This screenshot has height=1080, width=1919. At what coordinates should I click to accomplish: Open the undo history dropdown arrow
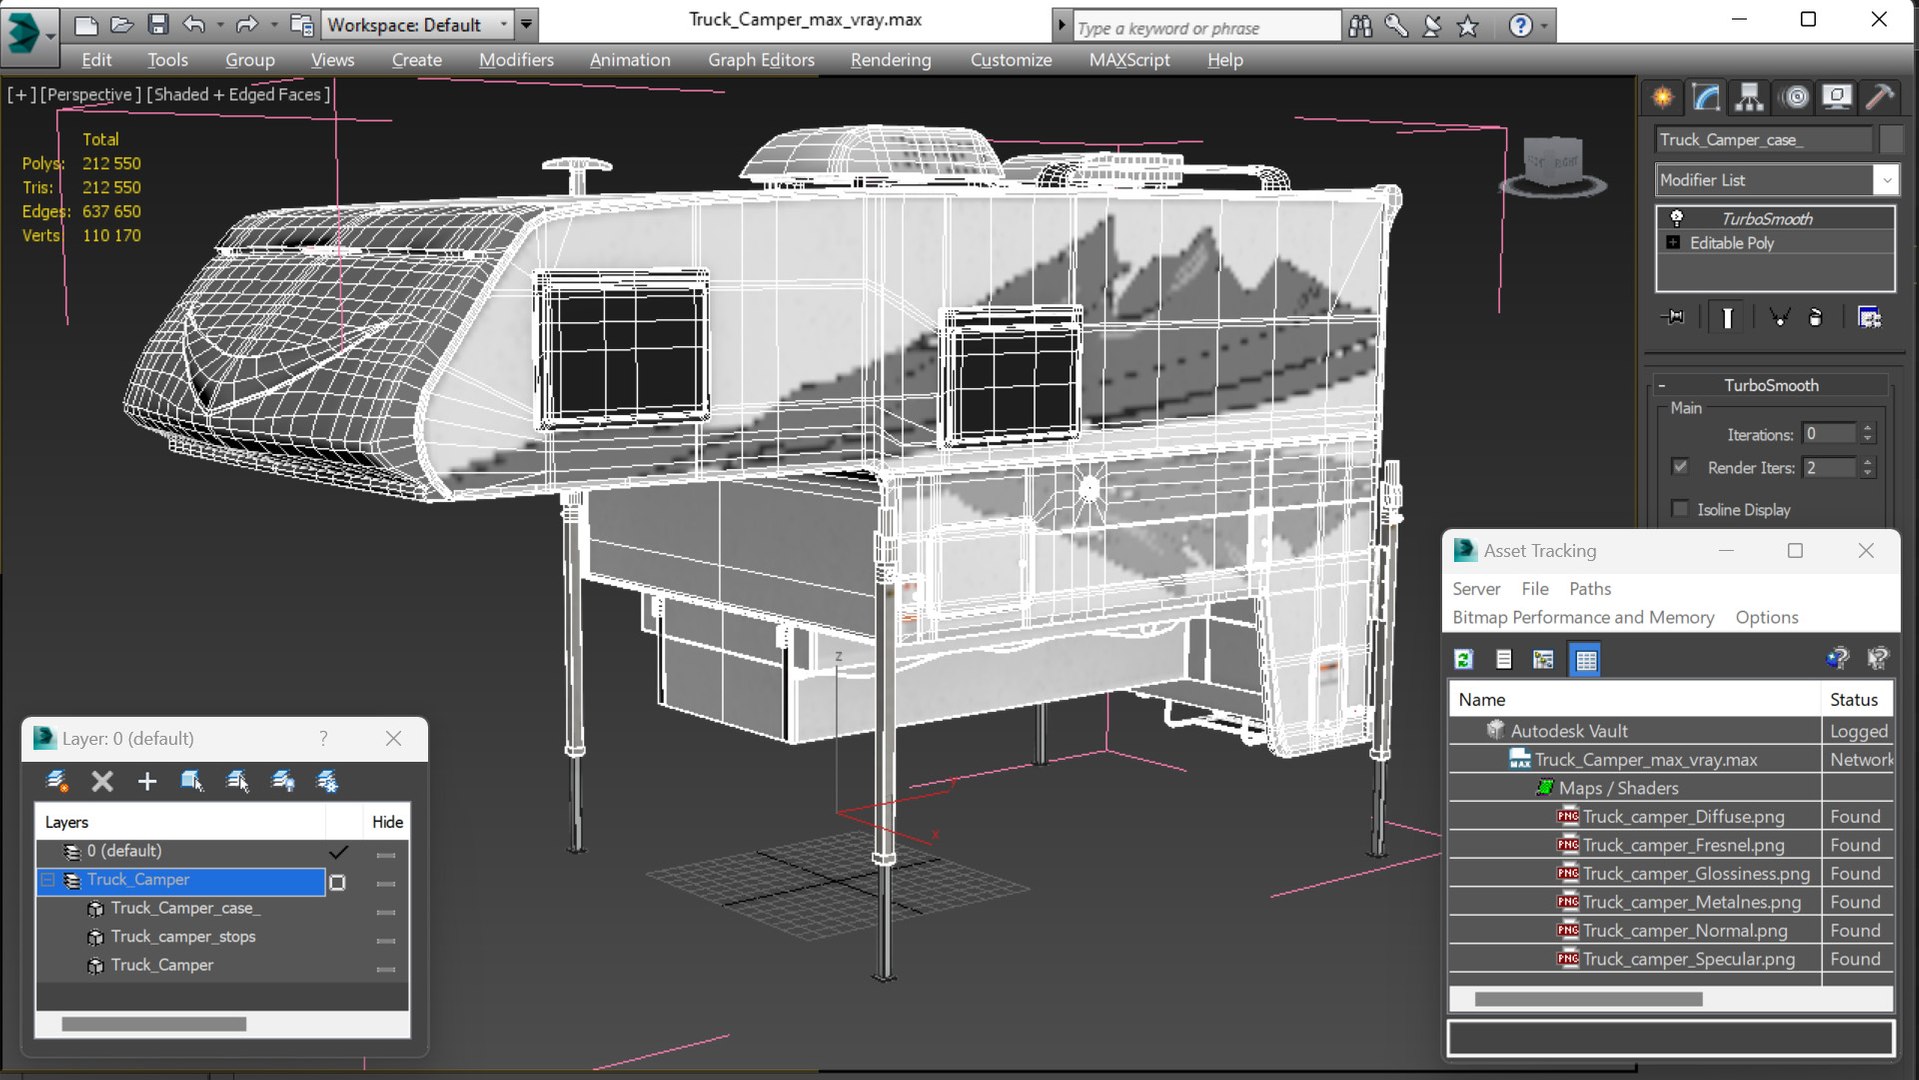(219, 25)
